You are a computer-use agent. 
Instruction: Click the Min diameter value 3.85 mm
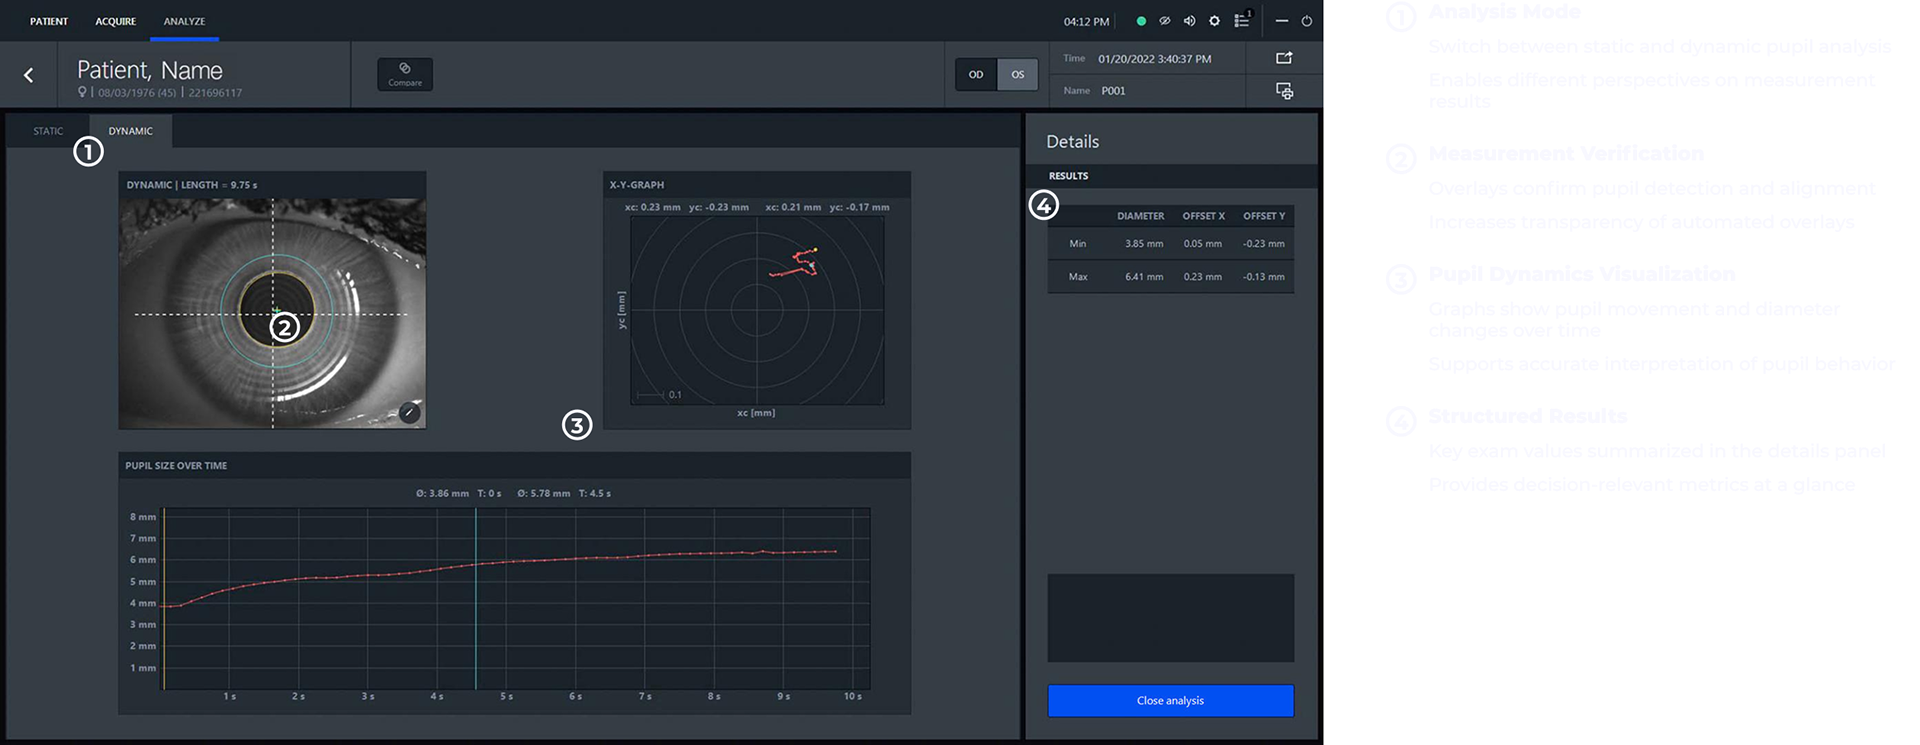1144,244
